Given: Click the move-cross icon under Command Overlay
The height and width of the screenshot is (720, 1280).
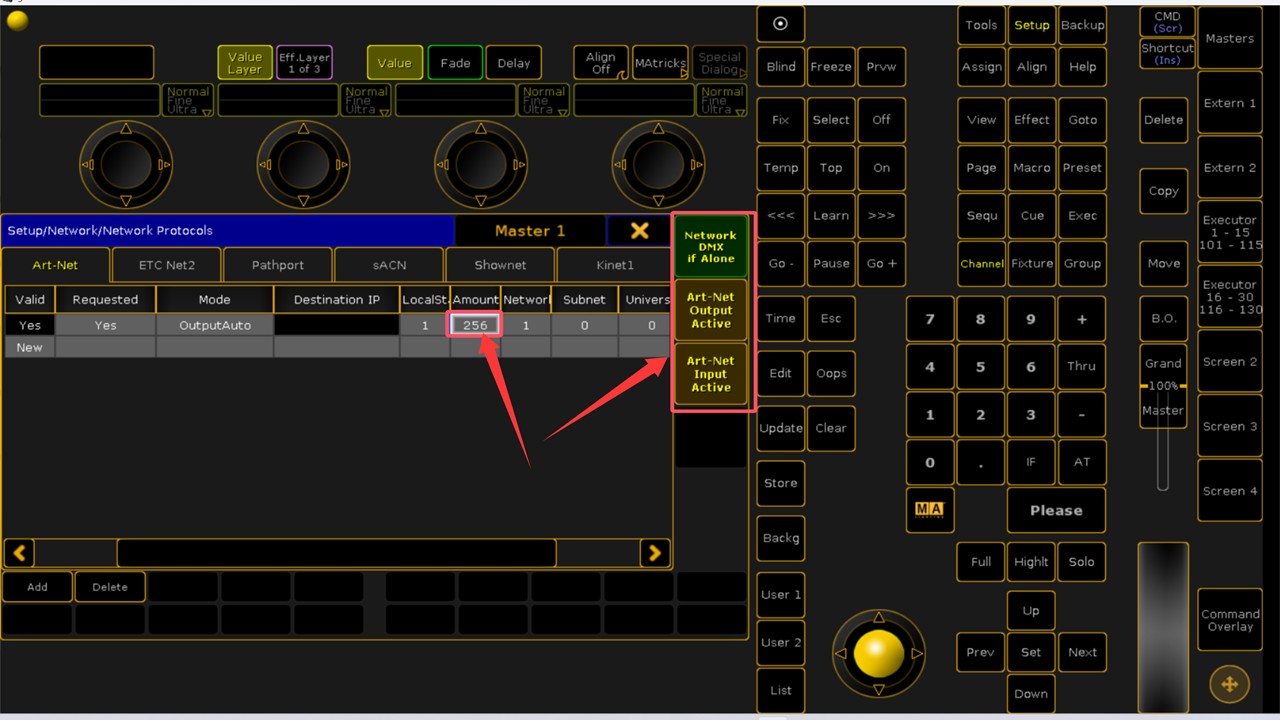Looking at the screenshot, I should (1229, 684).
